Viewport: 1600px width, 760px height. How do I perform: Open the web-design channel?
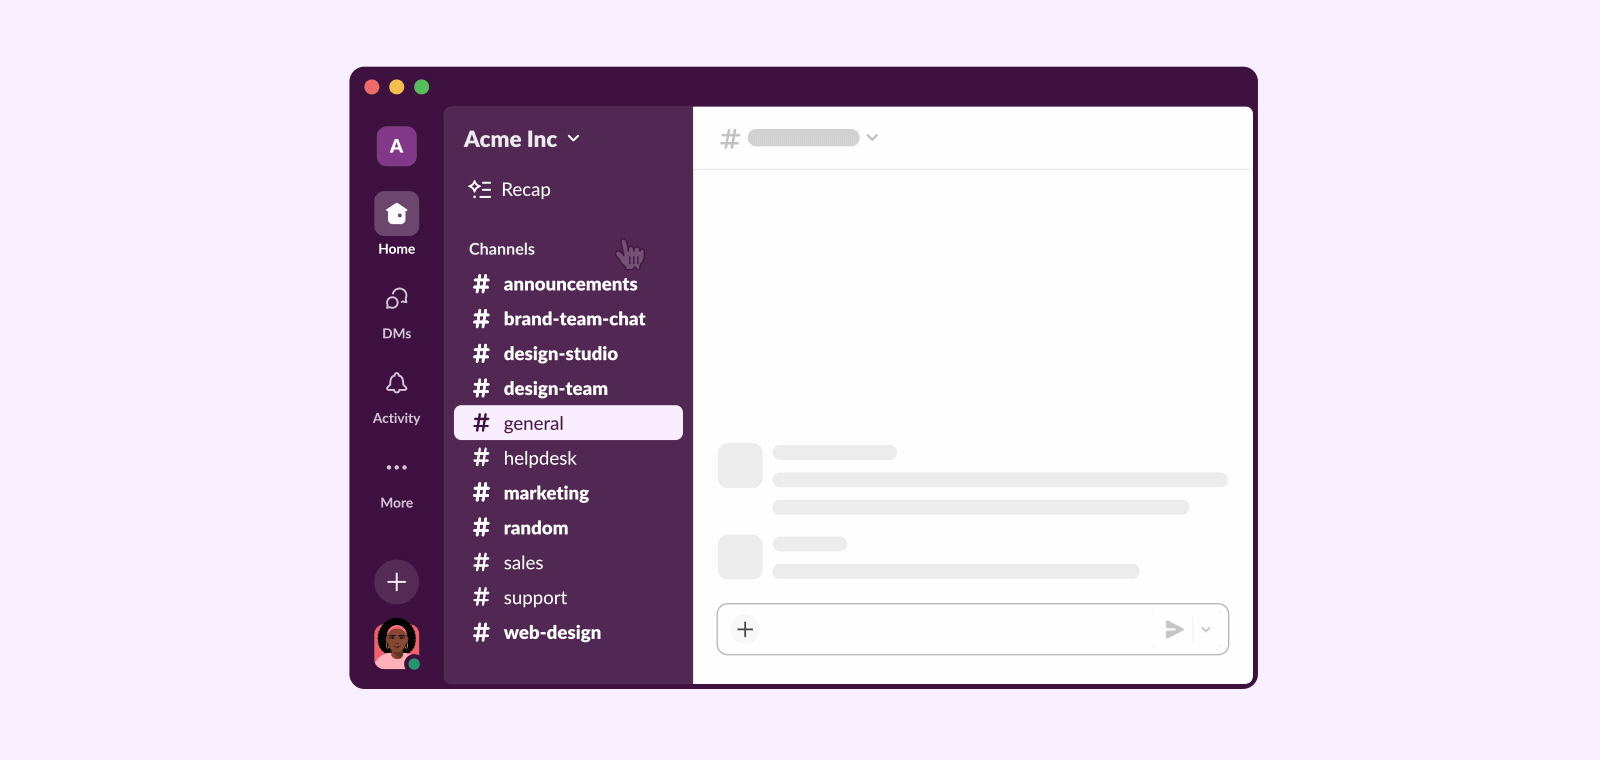pyautogui.click(x=551, y=632)
